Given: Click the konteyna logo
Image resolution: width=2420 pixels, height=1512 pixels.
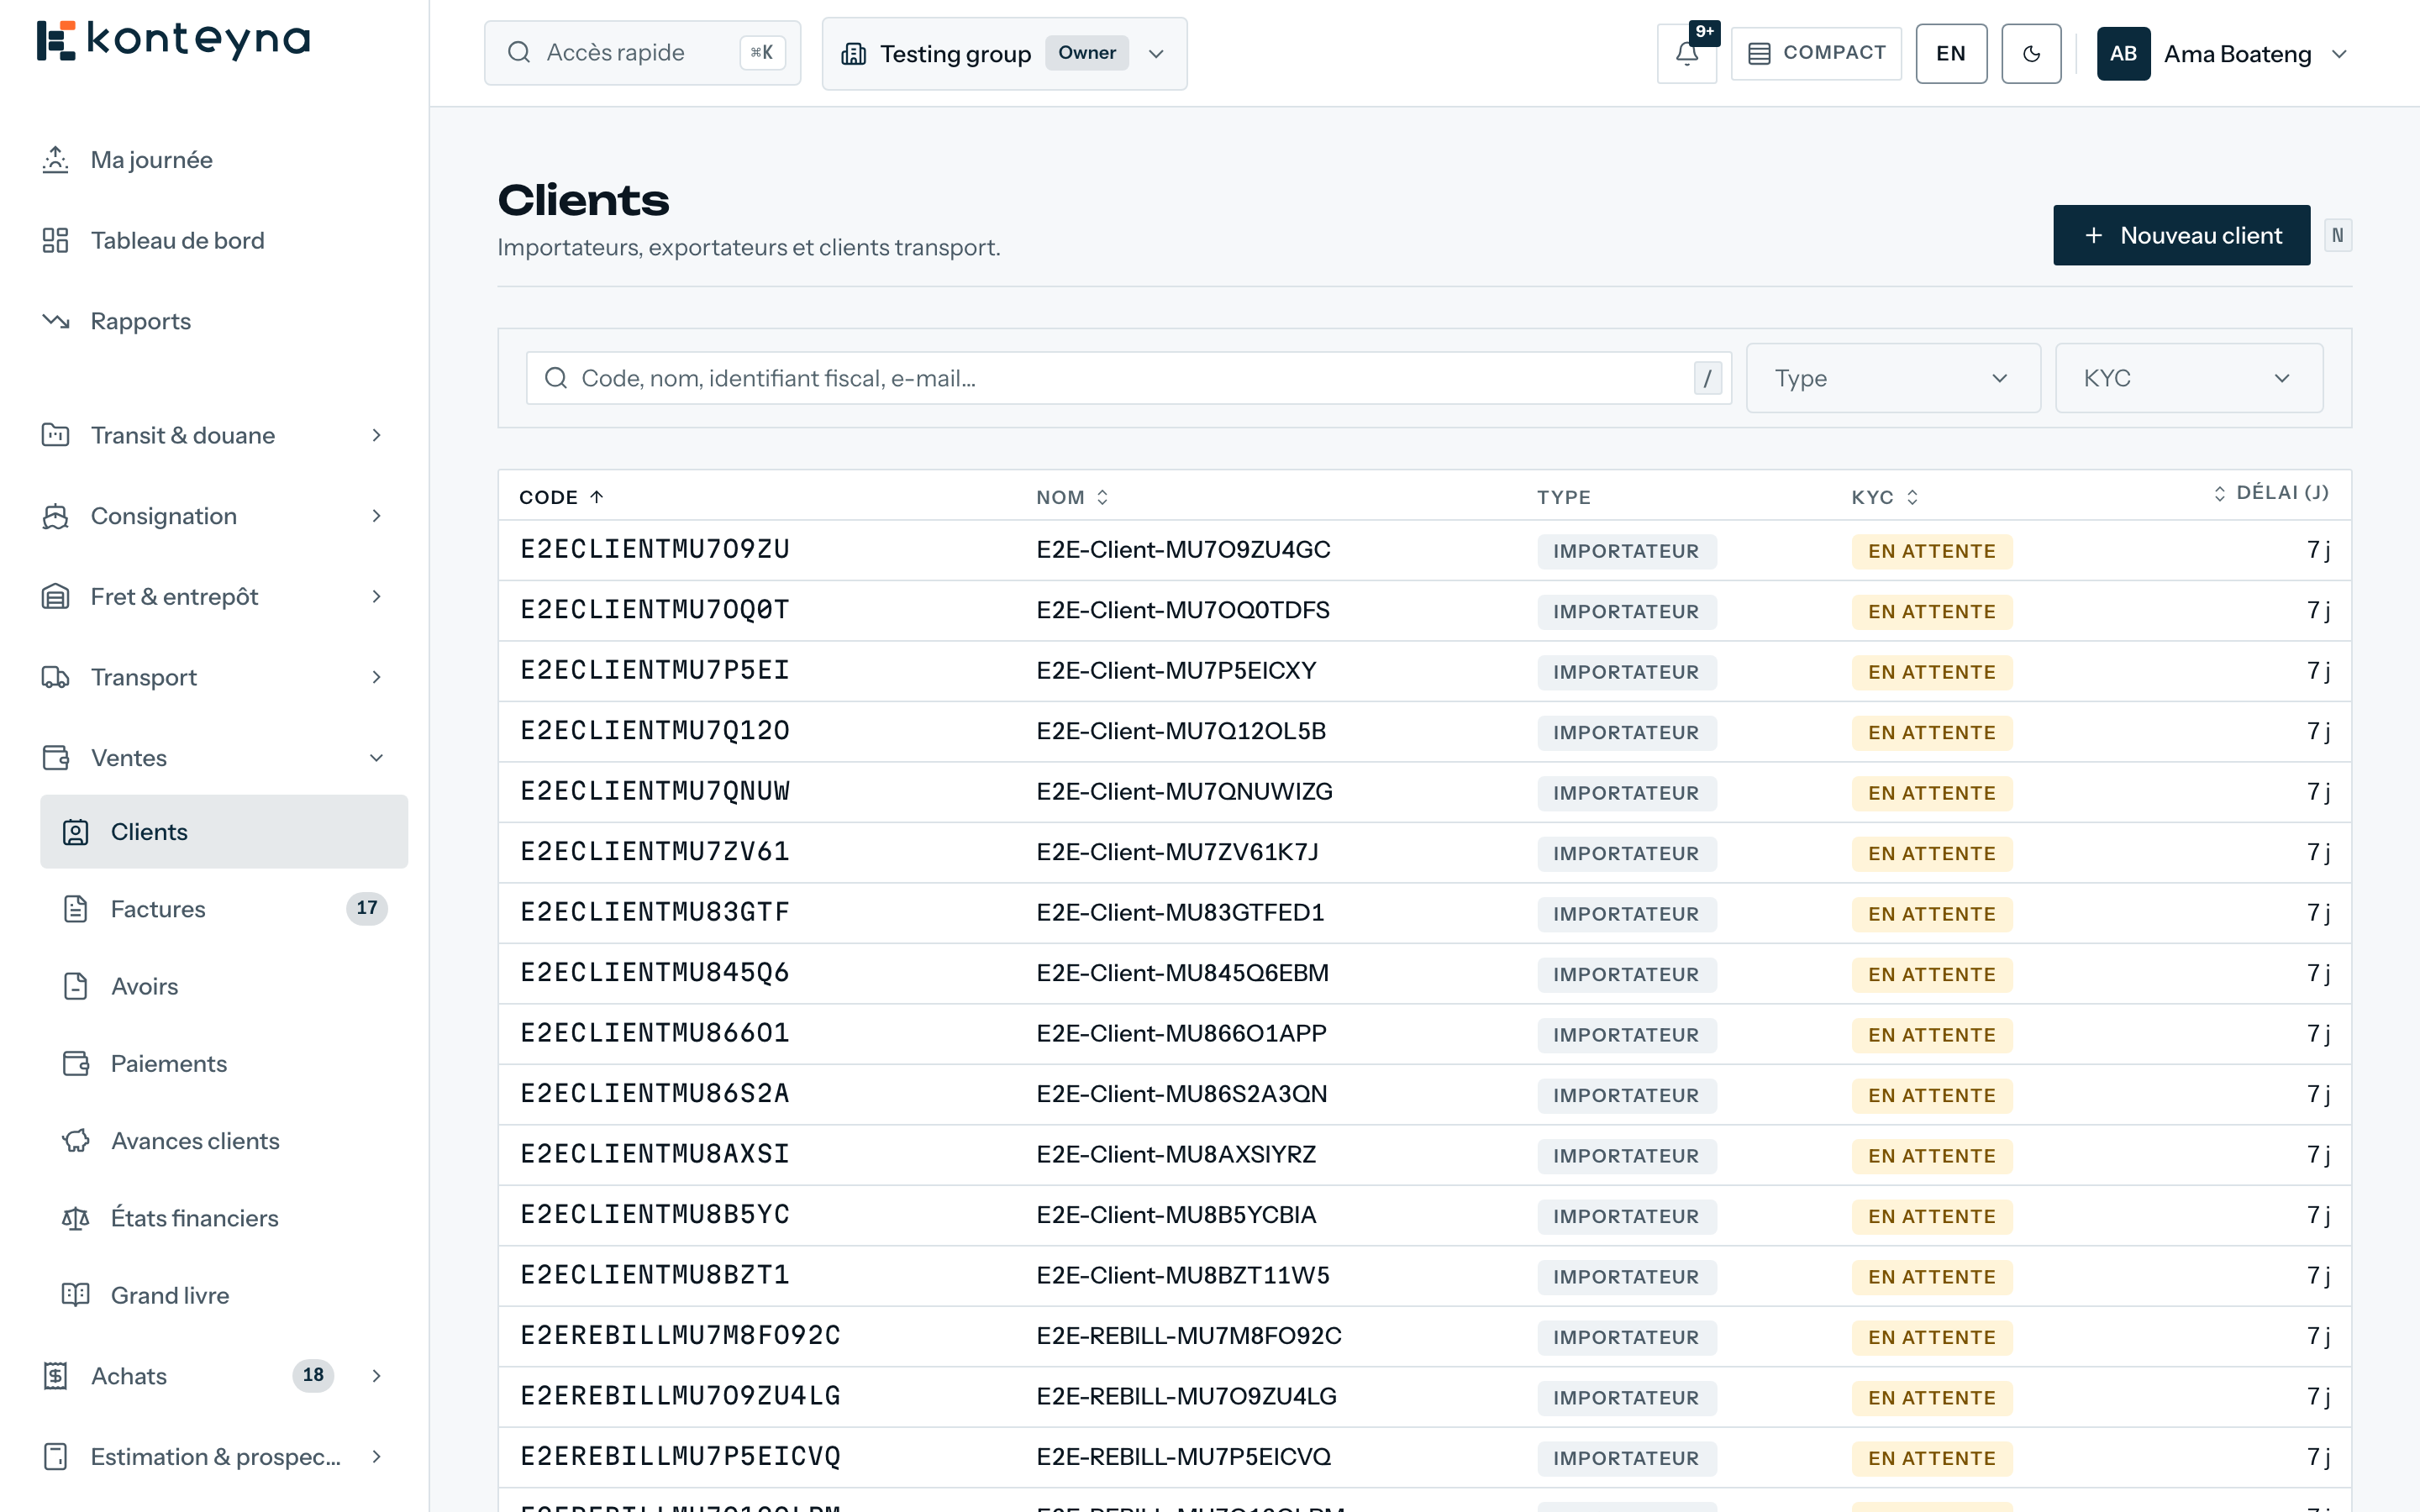Looking at the screenshot, I should [173, 40].
